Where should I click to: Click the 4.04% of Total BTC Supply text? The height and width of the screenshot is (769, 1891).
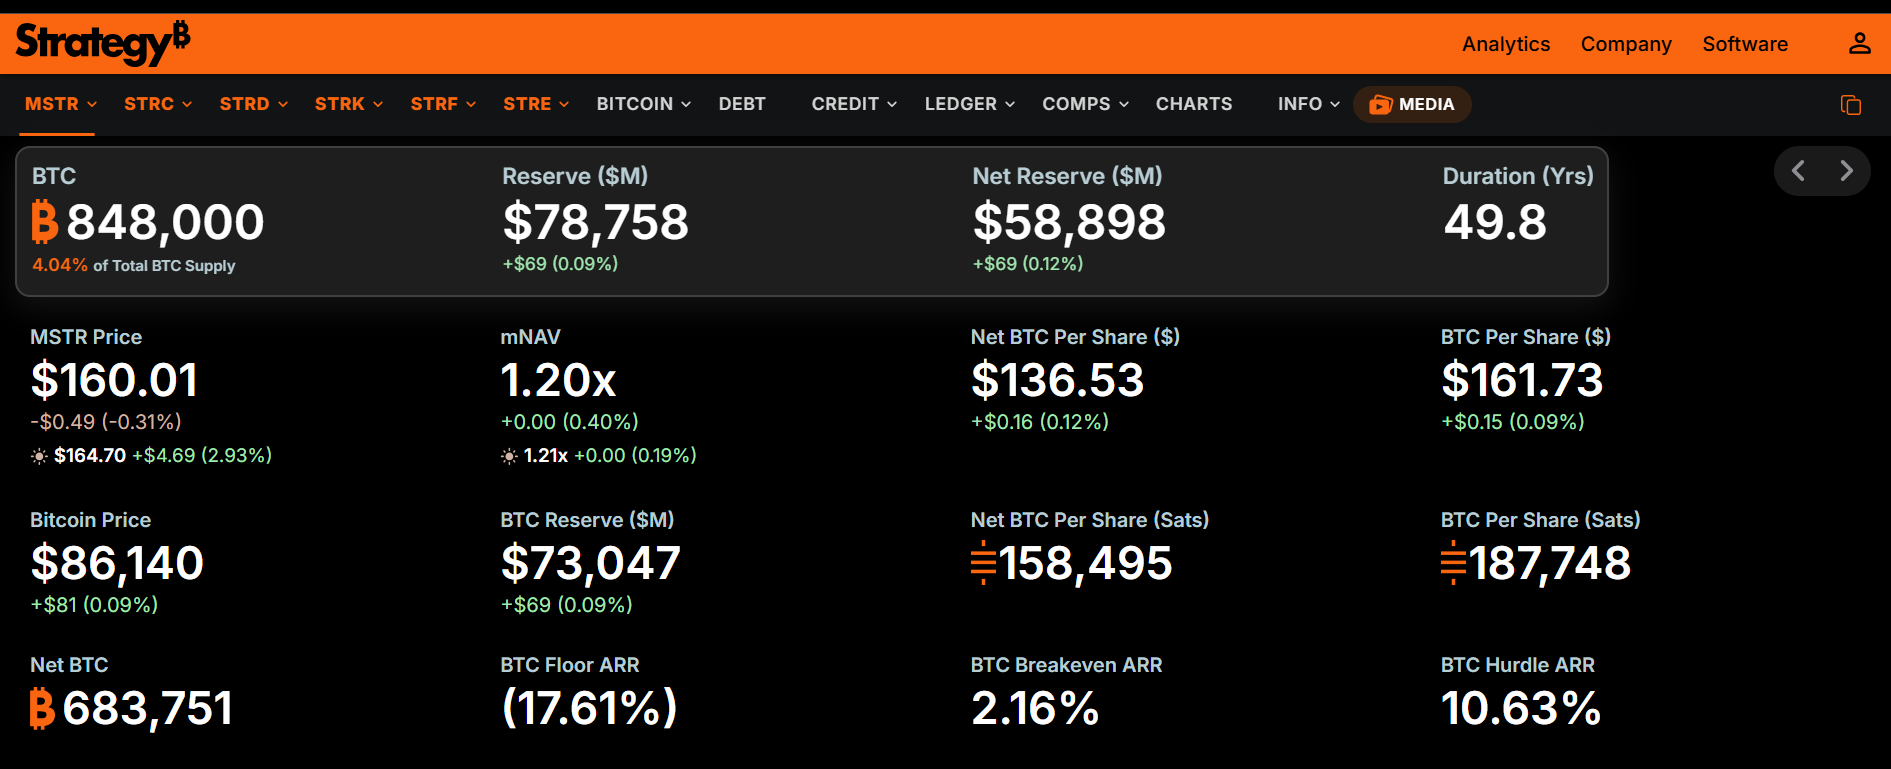tap(134, 265)
